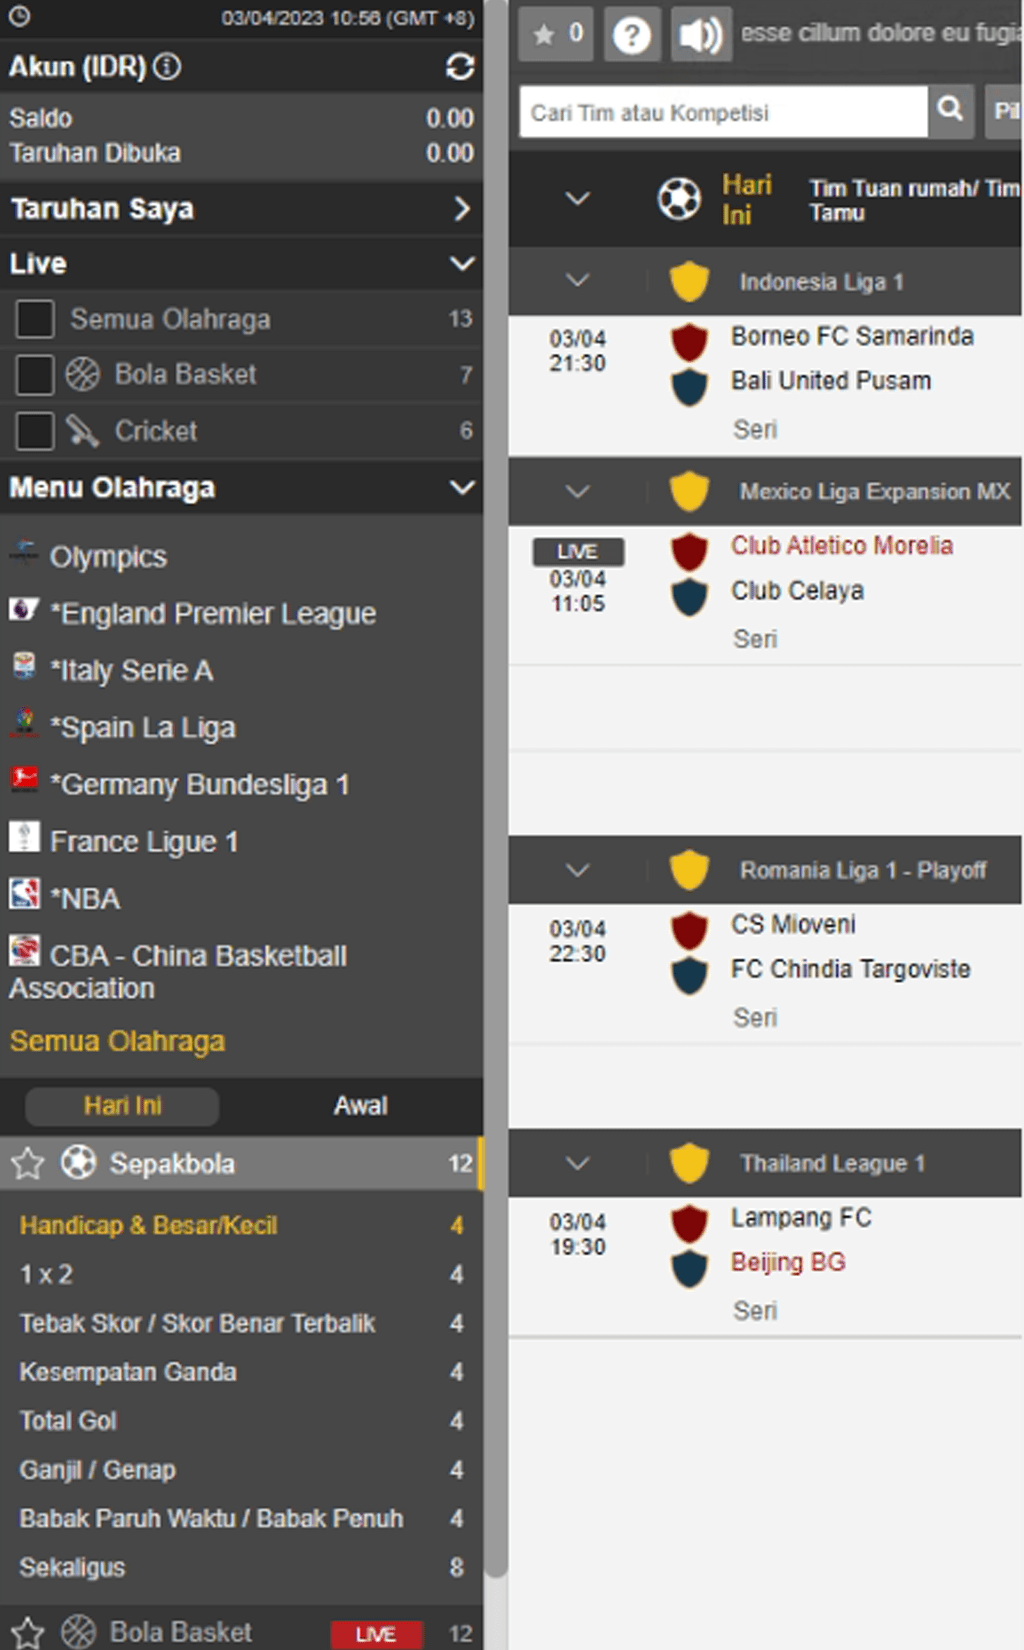The height and width of the screenshot is (1650, 1024).
Task: Click the Akun info circle icon
Action: point(168,67)
